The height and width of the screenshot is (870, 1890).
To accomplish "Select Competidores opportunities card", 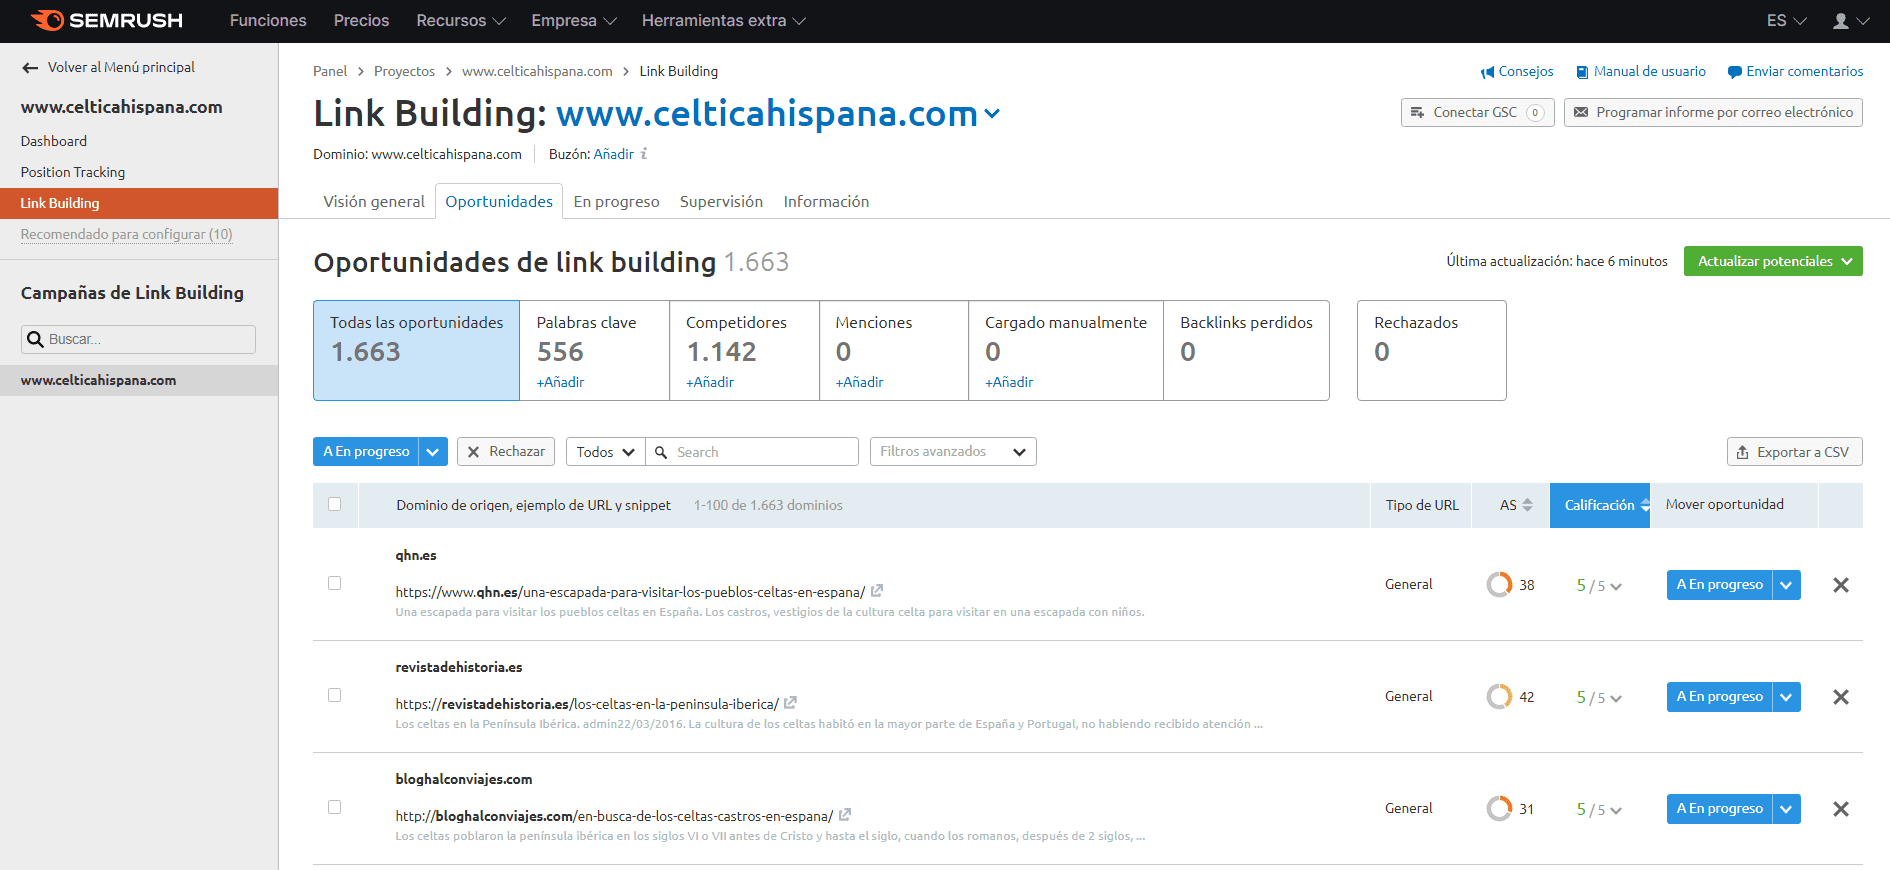I will [x=744, y=351].
